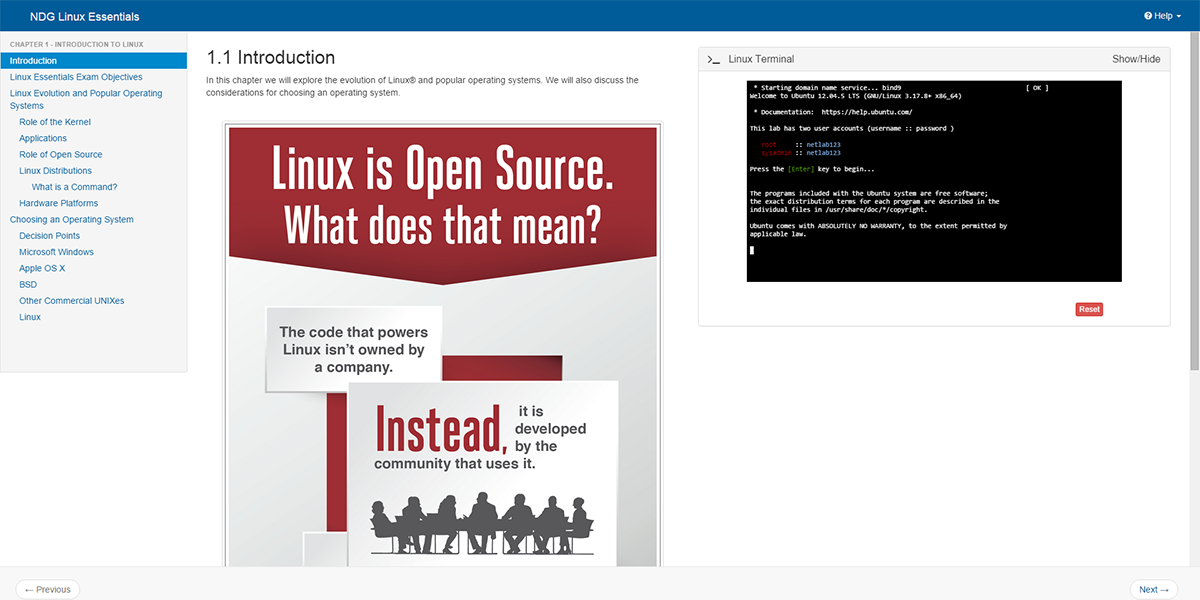1200x600 pixels.
Task: Click inside the black terminal window
Action: [x=934, y=181]
